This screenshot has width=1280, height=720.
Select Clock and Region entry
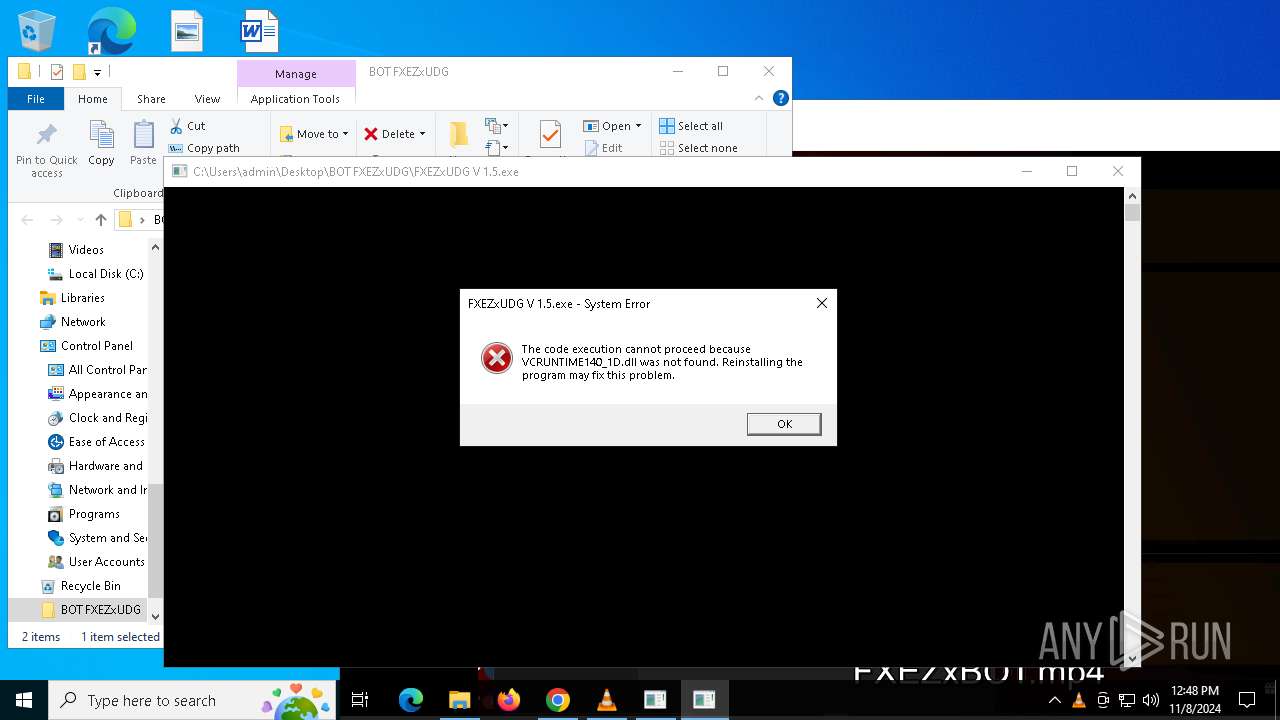click(x=97, y=418)
